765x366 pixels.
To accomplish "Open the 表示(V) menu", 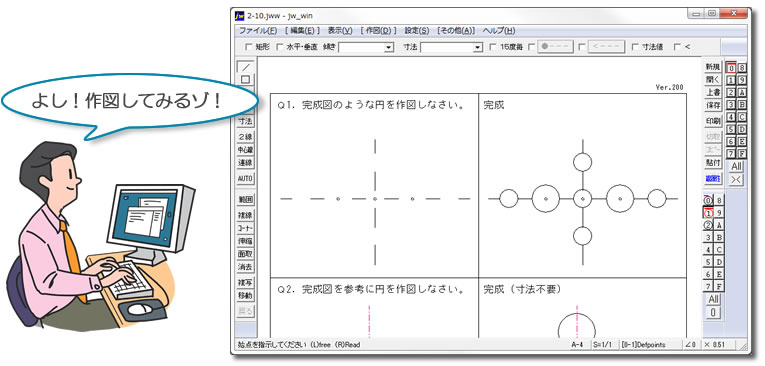I will pos(340,30).
